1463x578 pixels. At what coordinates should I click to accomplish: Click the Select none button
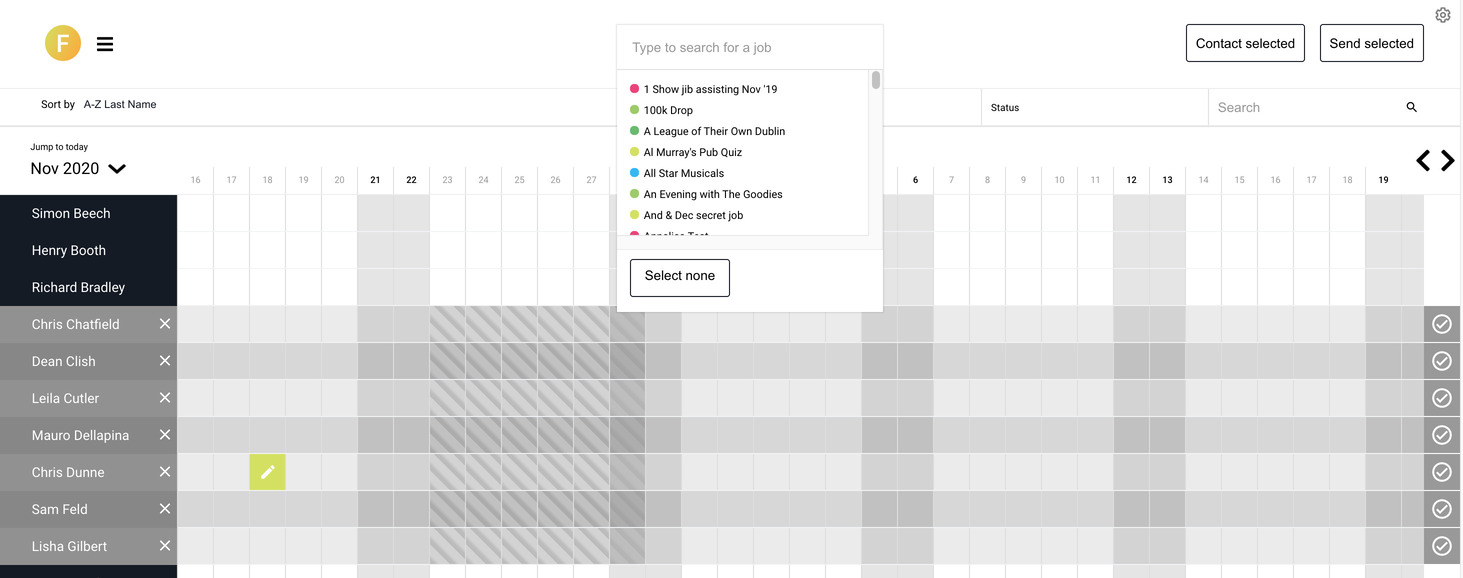click(x=679, y=277)
